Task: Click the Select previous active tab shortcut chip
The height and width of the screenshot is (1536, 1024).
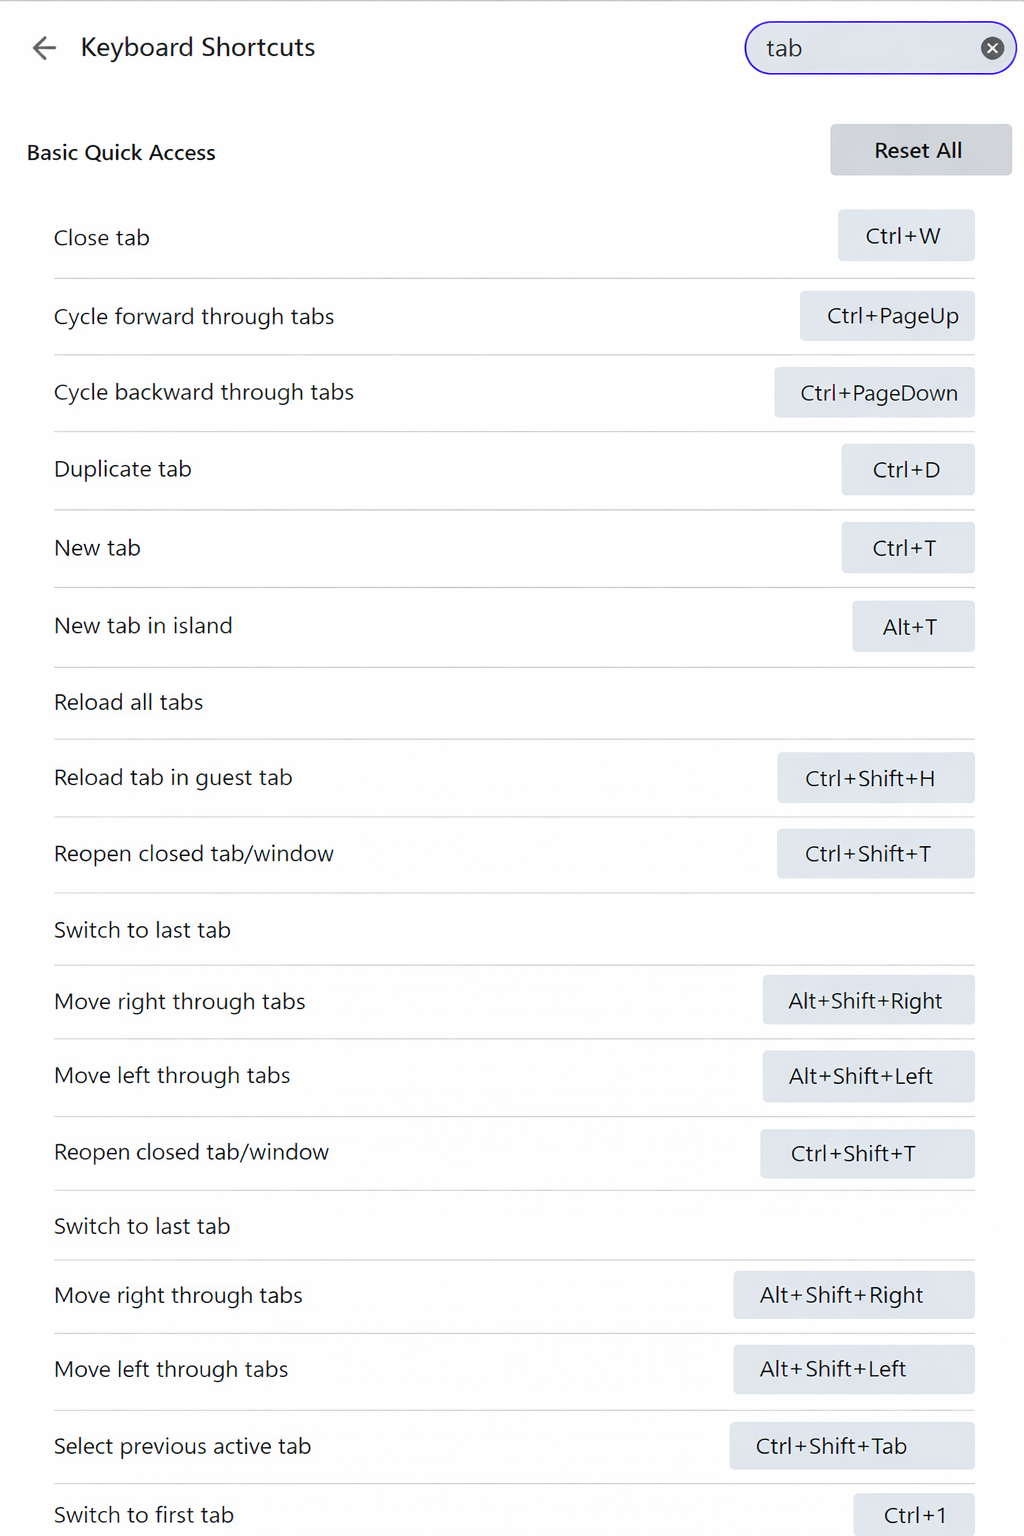Action: [851, 1446]
